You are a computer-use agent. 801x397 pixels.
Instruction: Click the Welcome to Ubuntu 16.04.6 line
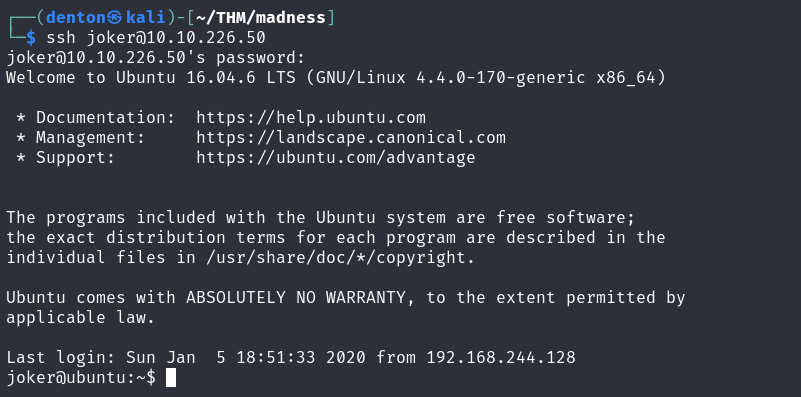coord(336,78)
